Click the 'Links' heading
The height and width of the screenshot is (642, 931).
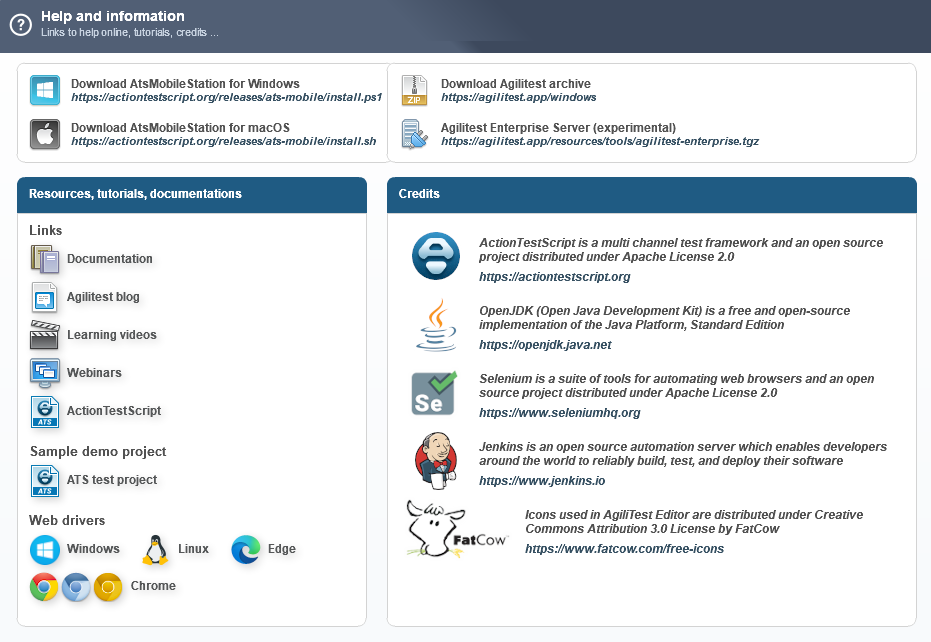46,230
